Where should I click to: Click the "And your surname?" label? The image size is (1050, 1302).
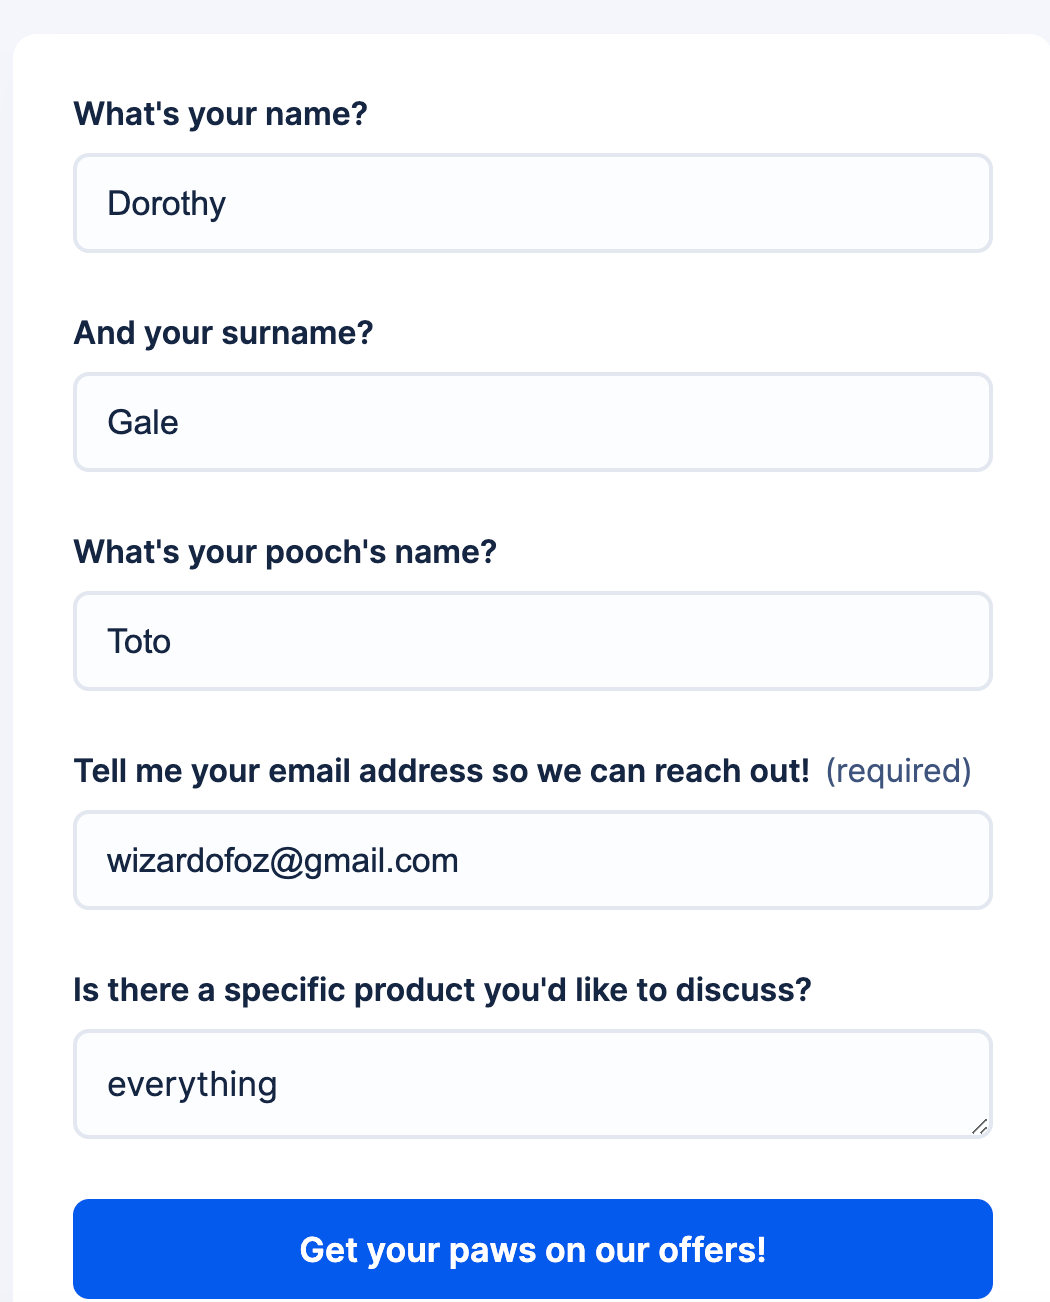coord(223,333)
